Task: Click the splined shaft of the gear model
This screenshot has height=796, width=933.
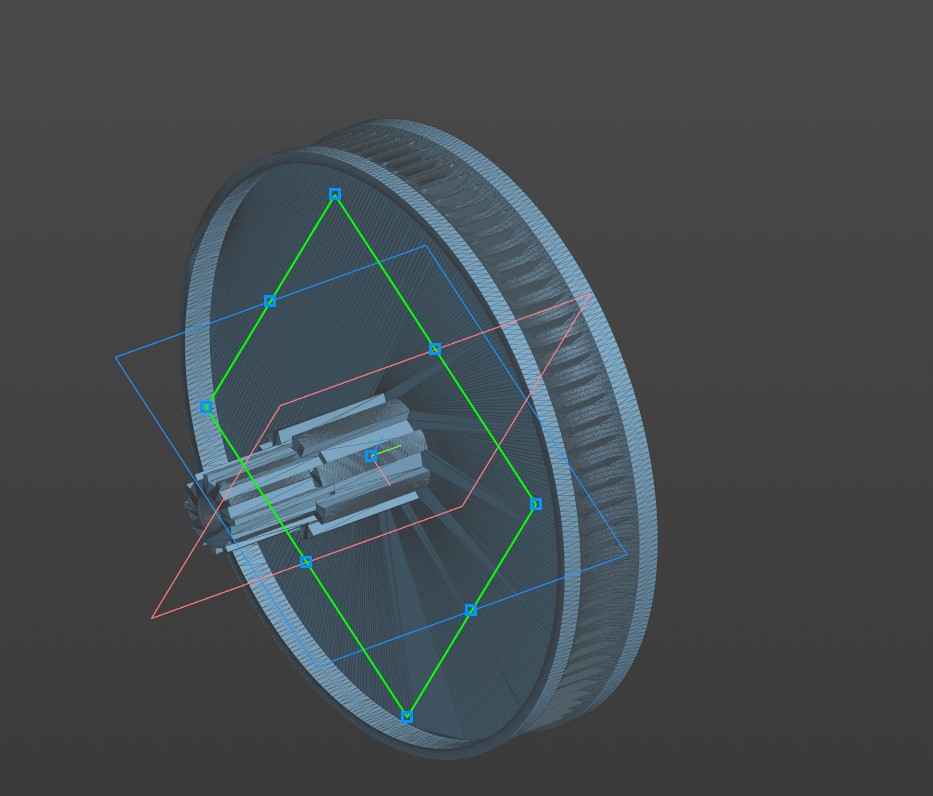Action: point(309,476)
